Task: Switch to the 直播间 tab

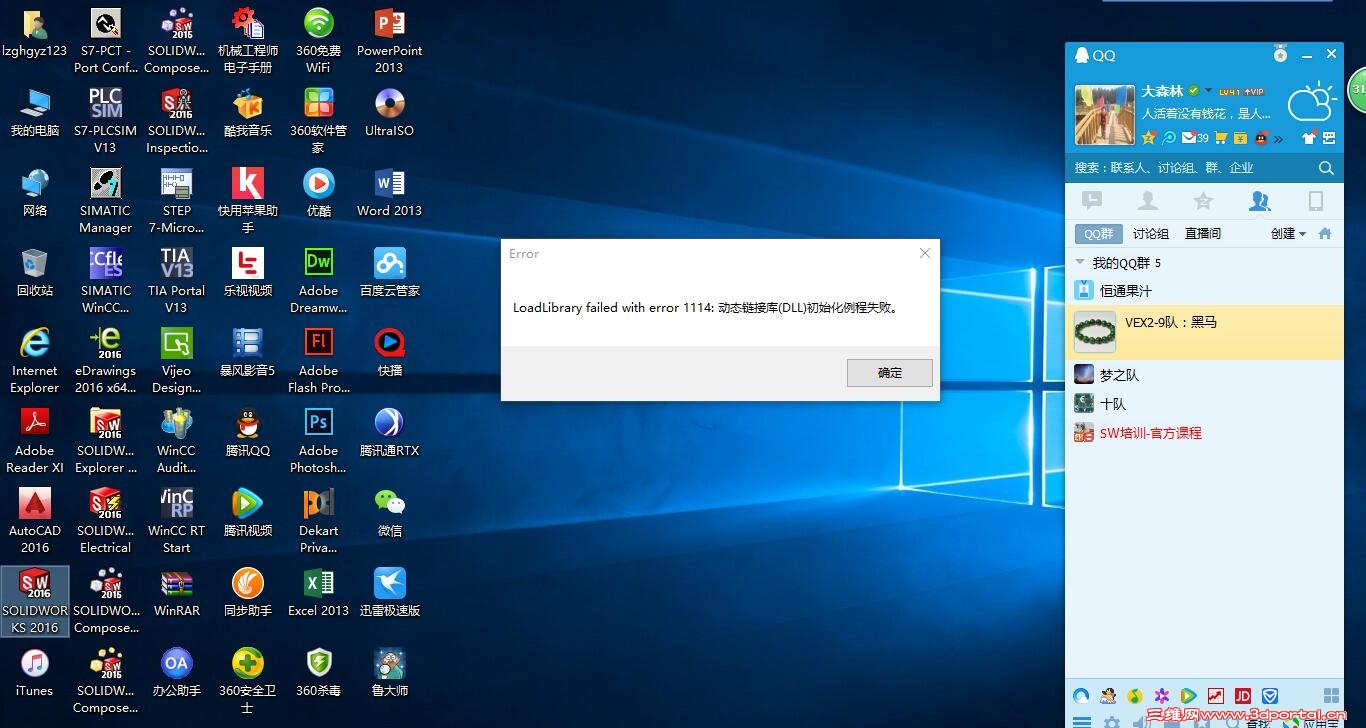Action: (x=1203, y=234)
